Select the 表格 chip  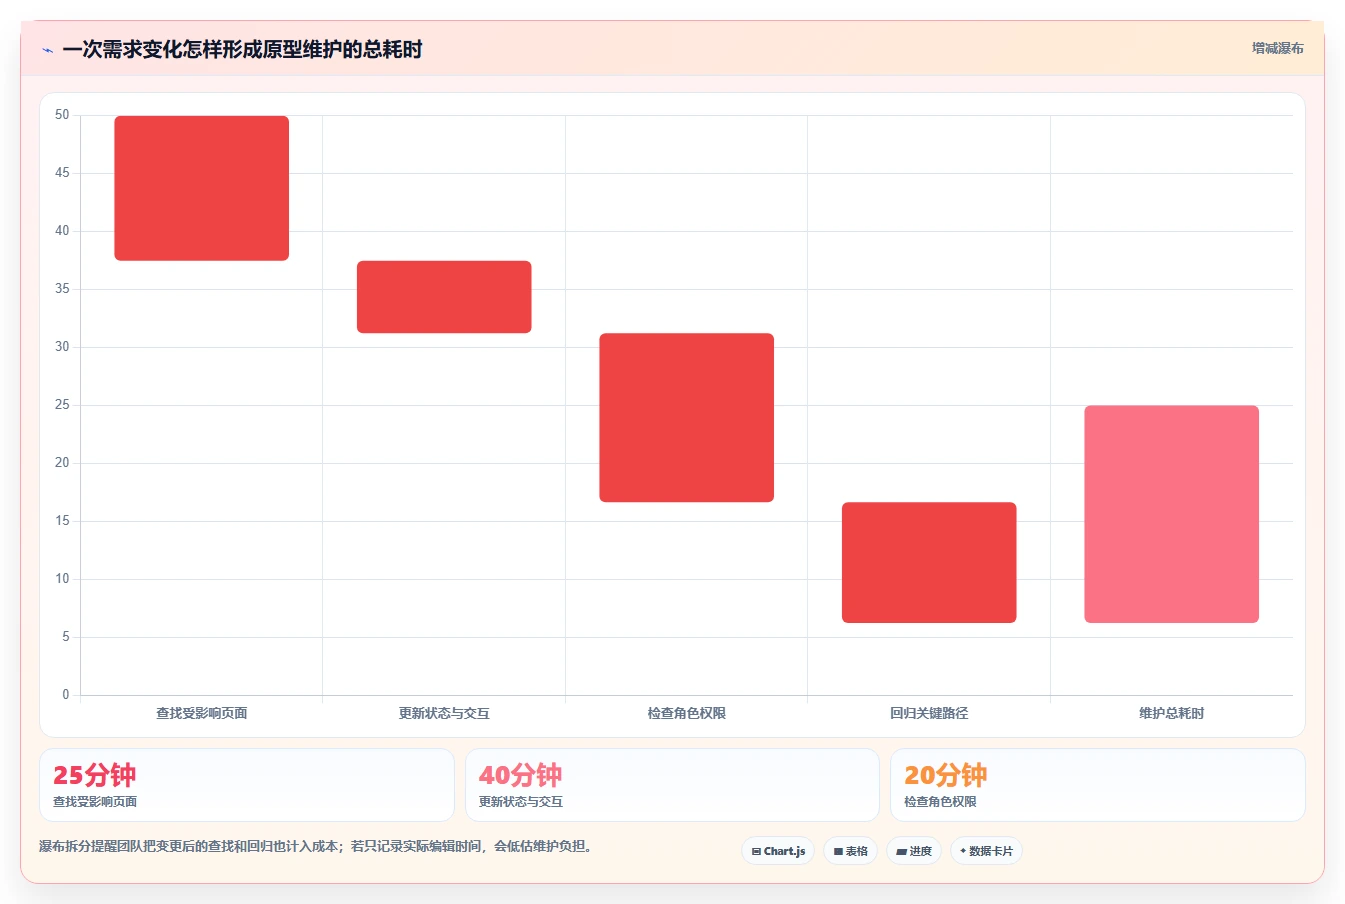850,851
